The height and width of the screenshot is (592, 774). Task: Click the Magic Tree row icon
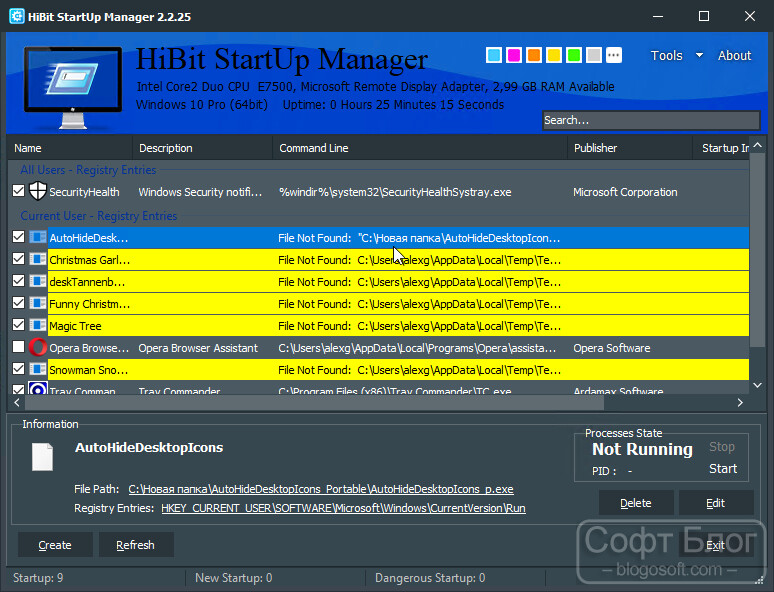point(38,325)
